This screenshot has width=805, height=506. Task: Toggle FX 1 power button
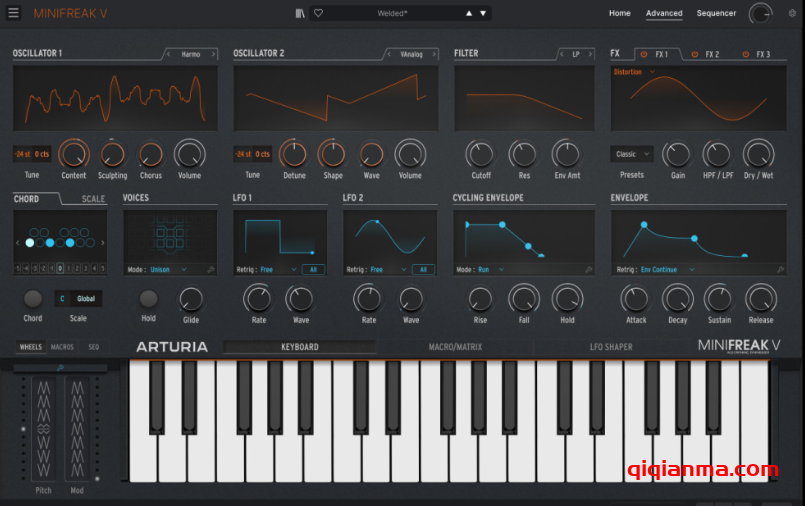644,54
